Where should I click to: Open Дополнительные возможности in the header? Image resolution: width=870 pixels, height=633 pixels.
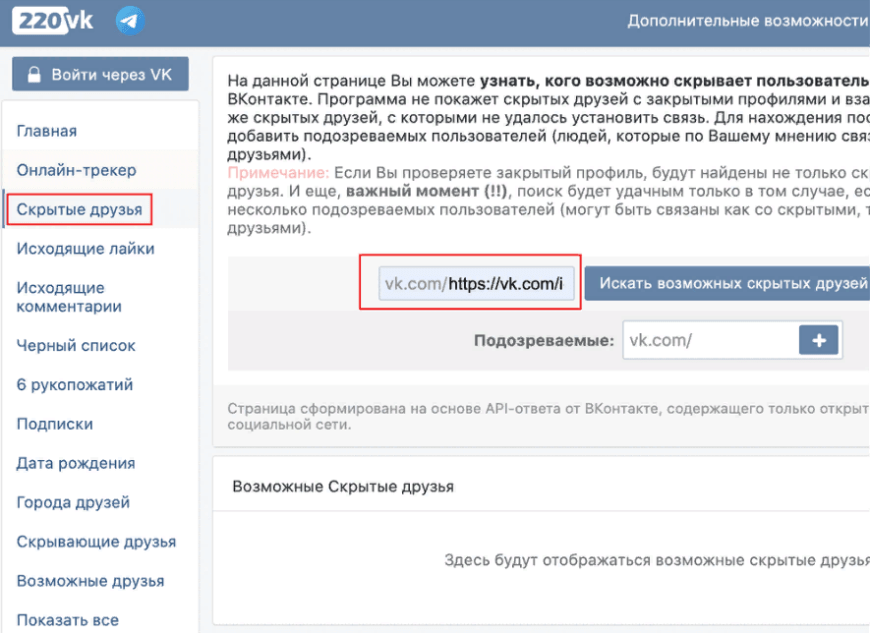click(x=748, y=21)
